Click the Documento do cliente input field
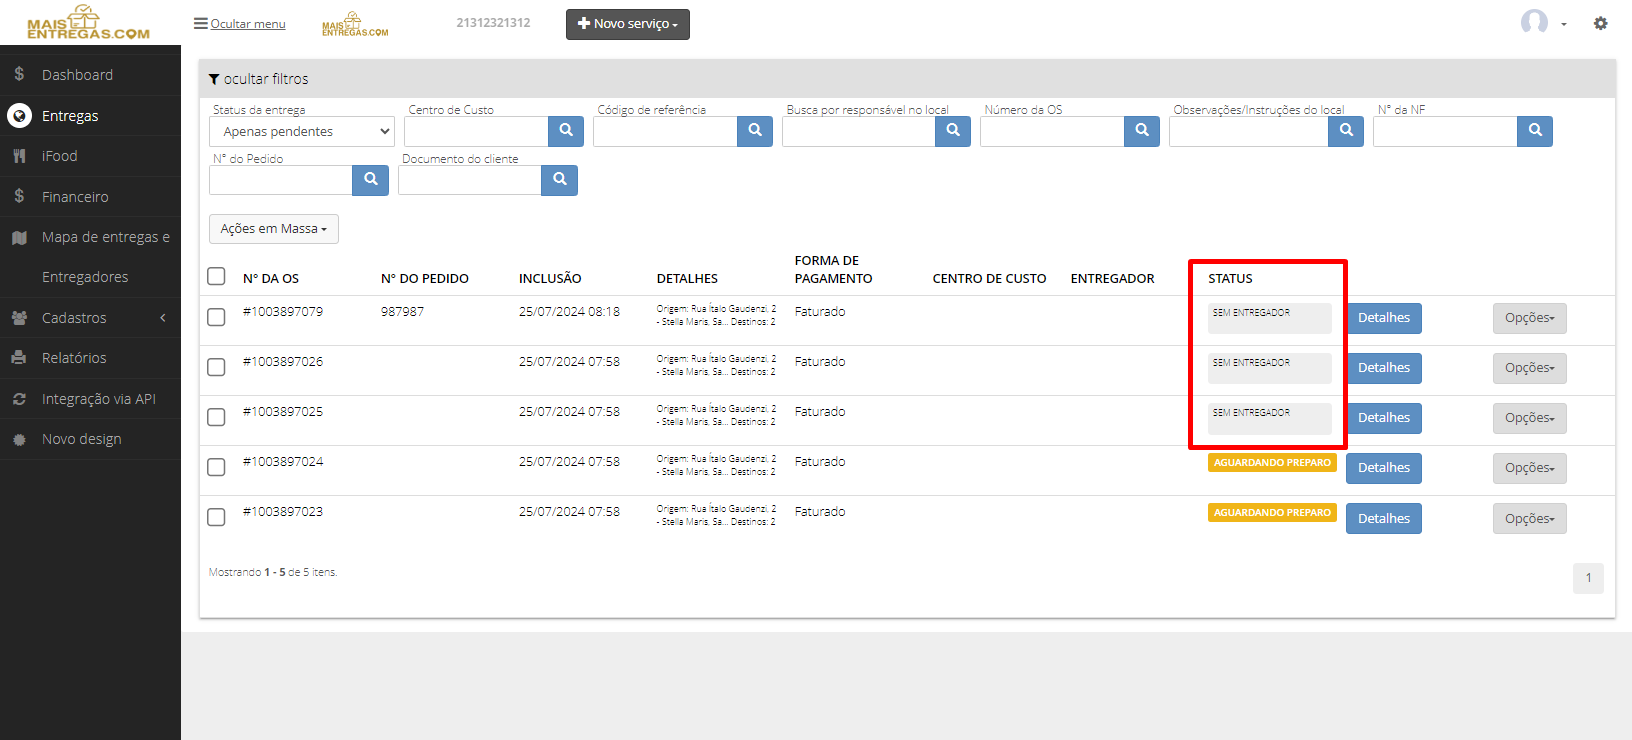 tap(470, 180)
